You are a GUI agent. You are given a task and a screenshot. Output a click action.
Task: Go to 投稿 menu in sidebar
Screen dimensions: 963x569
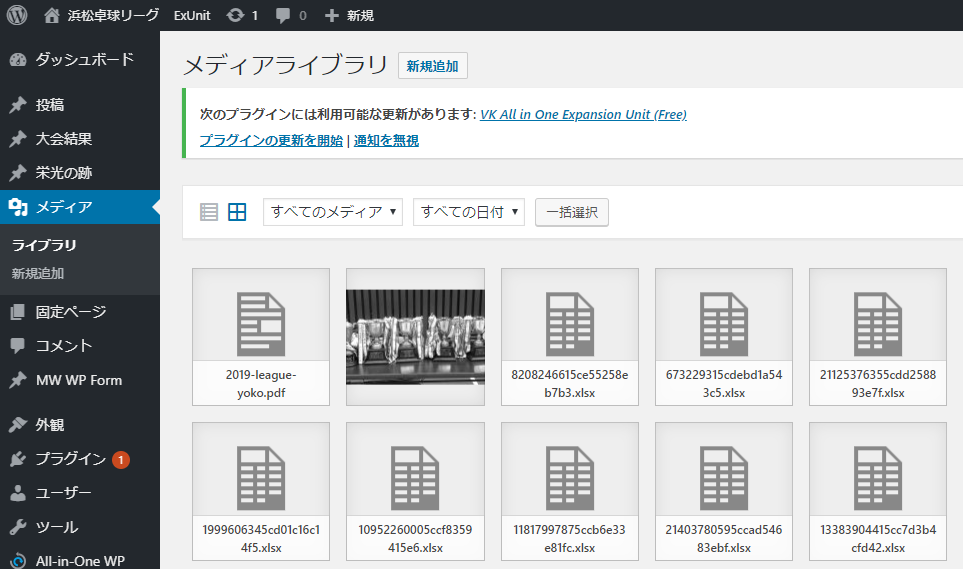click(x=50, y=105)
